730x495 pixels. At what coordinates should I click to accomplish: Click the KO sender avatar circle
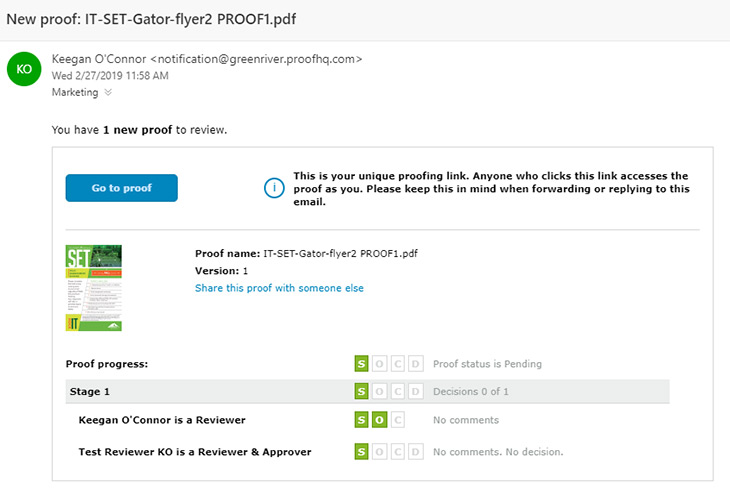pyautogui.click(x=24, y=69)
